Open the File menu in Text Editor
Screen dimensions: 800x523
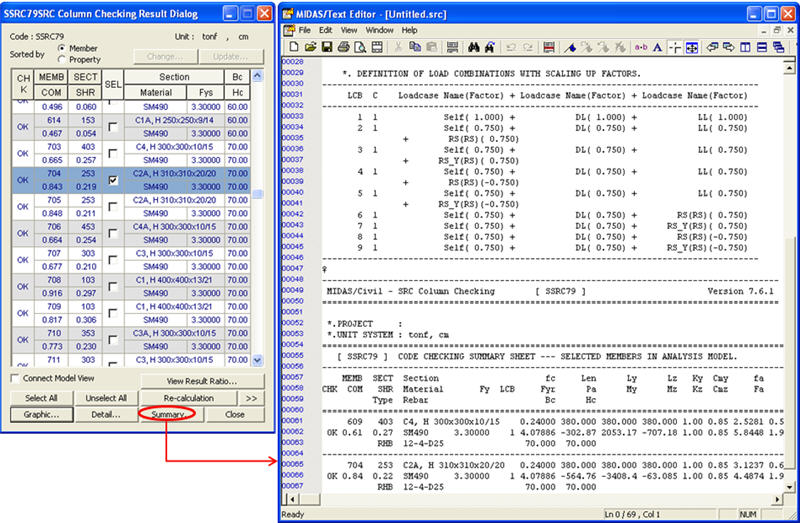[x=304, y=30]
